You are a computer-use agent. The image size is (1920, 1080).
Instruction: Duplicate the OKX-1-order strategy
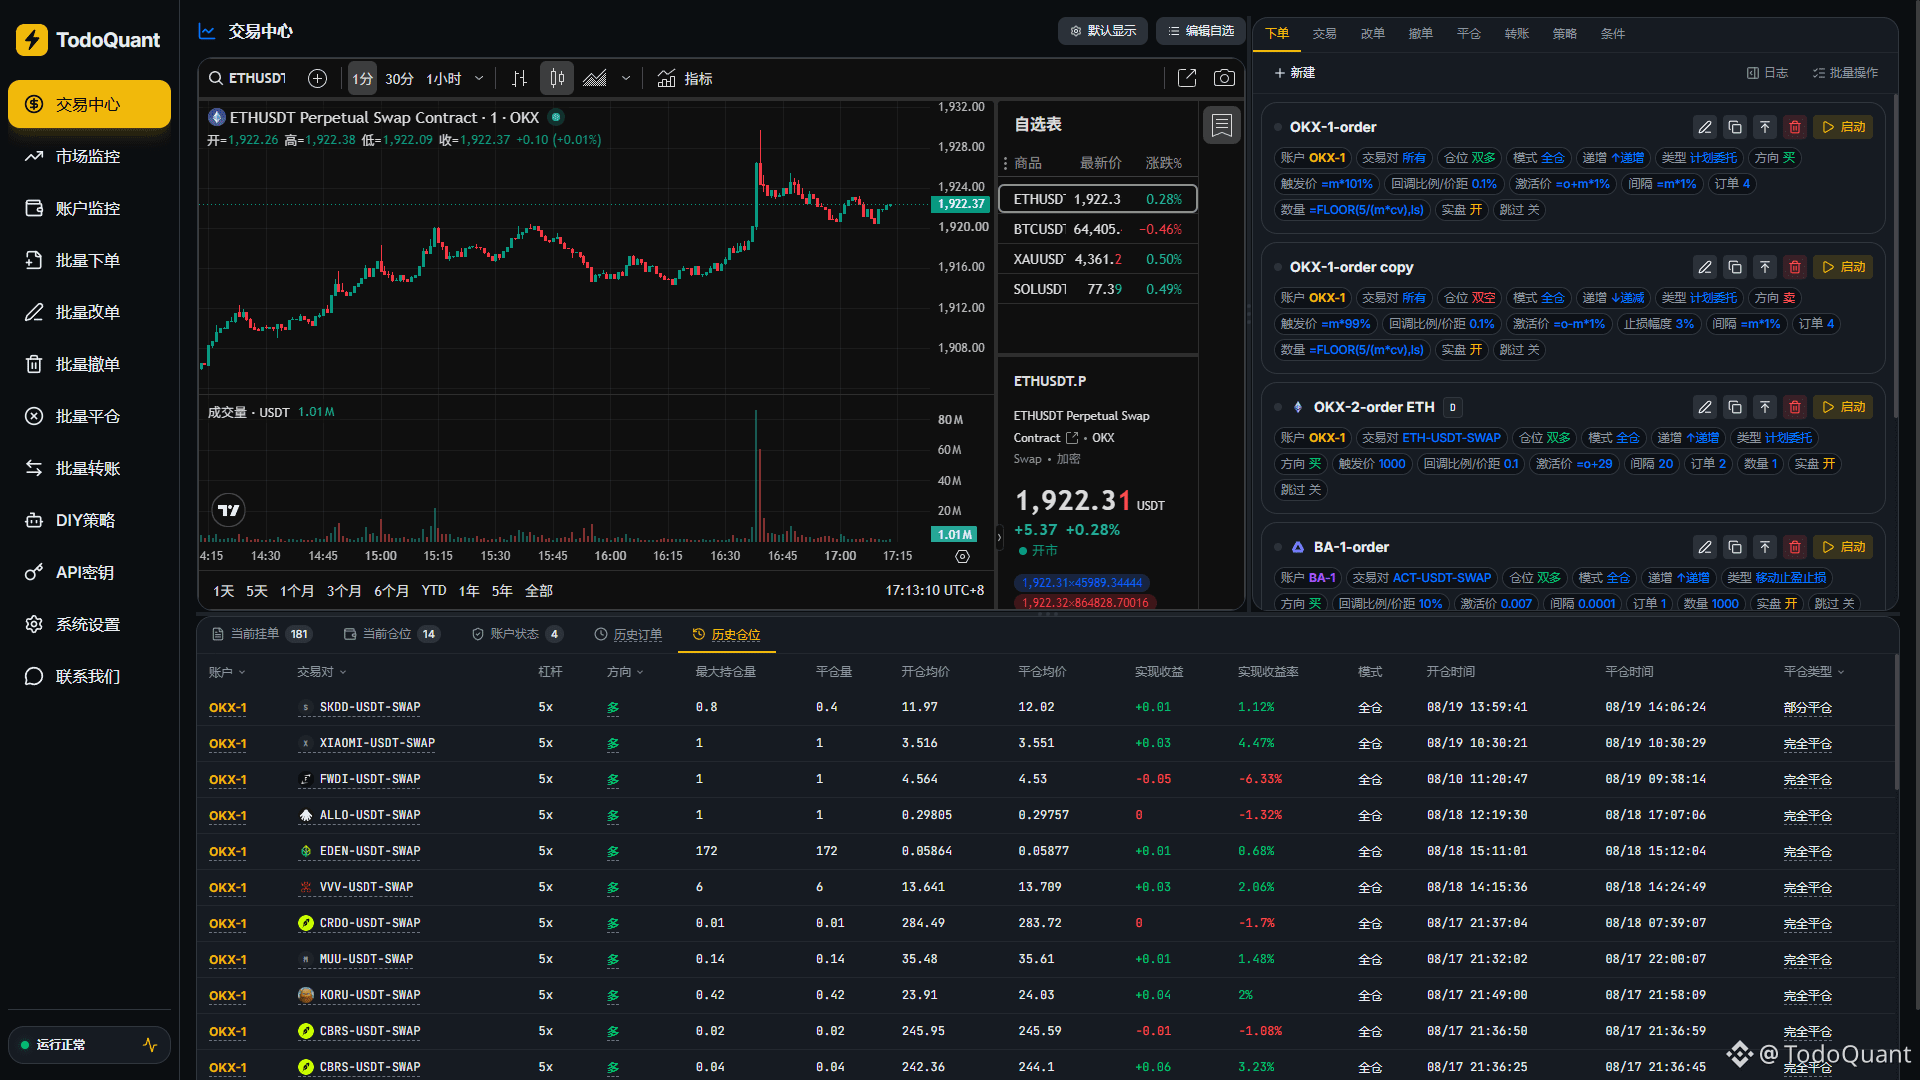[1735, 127]
